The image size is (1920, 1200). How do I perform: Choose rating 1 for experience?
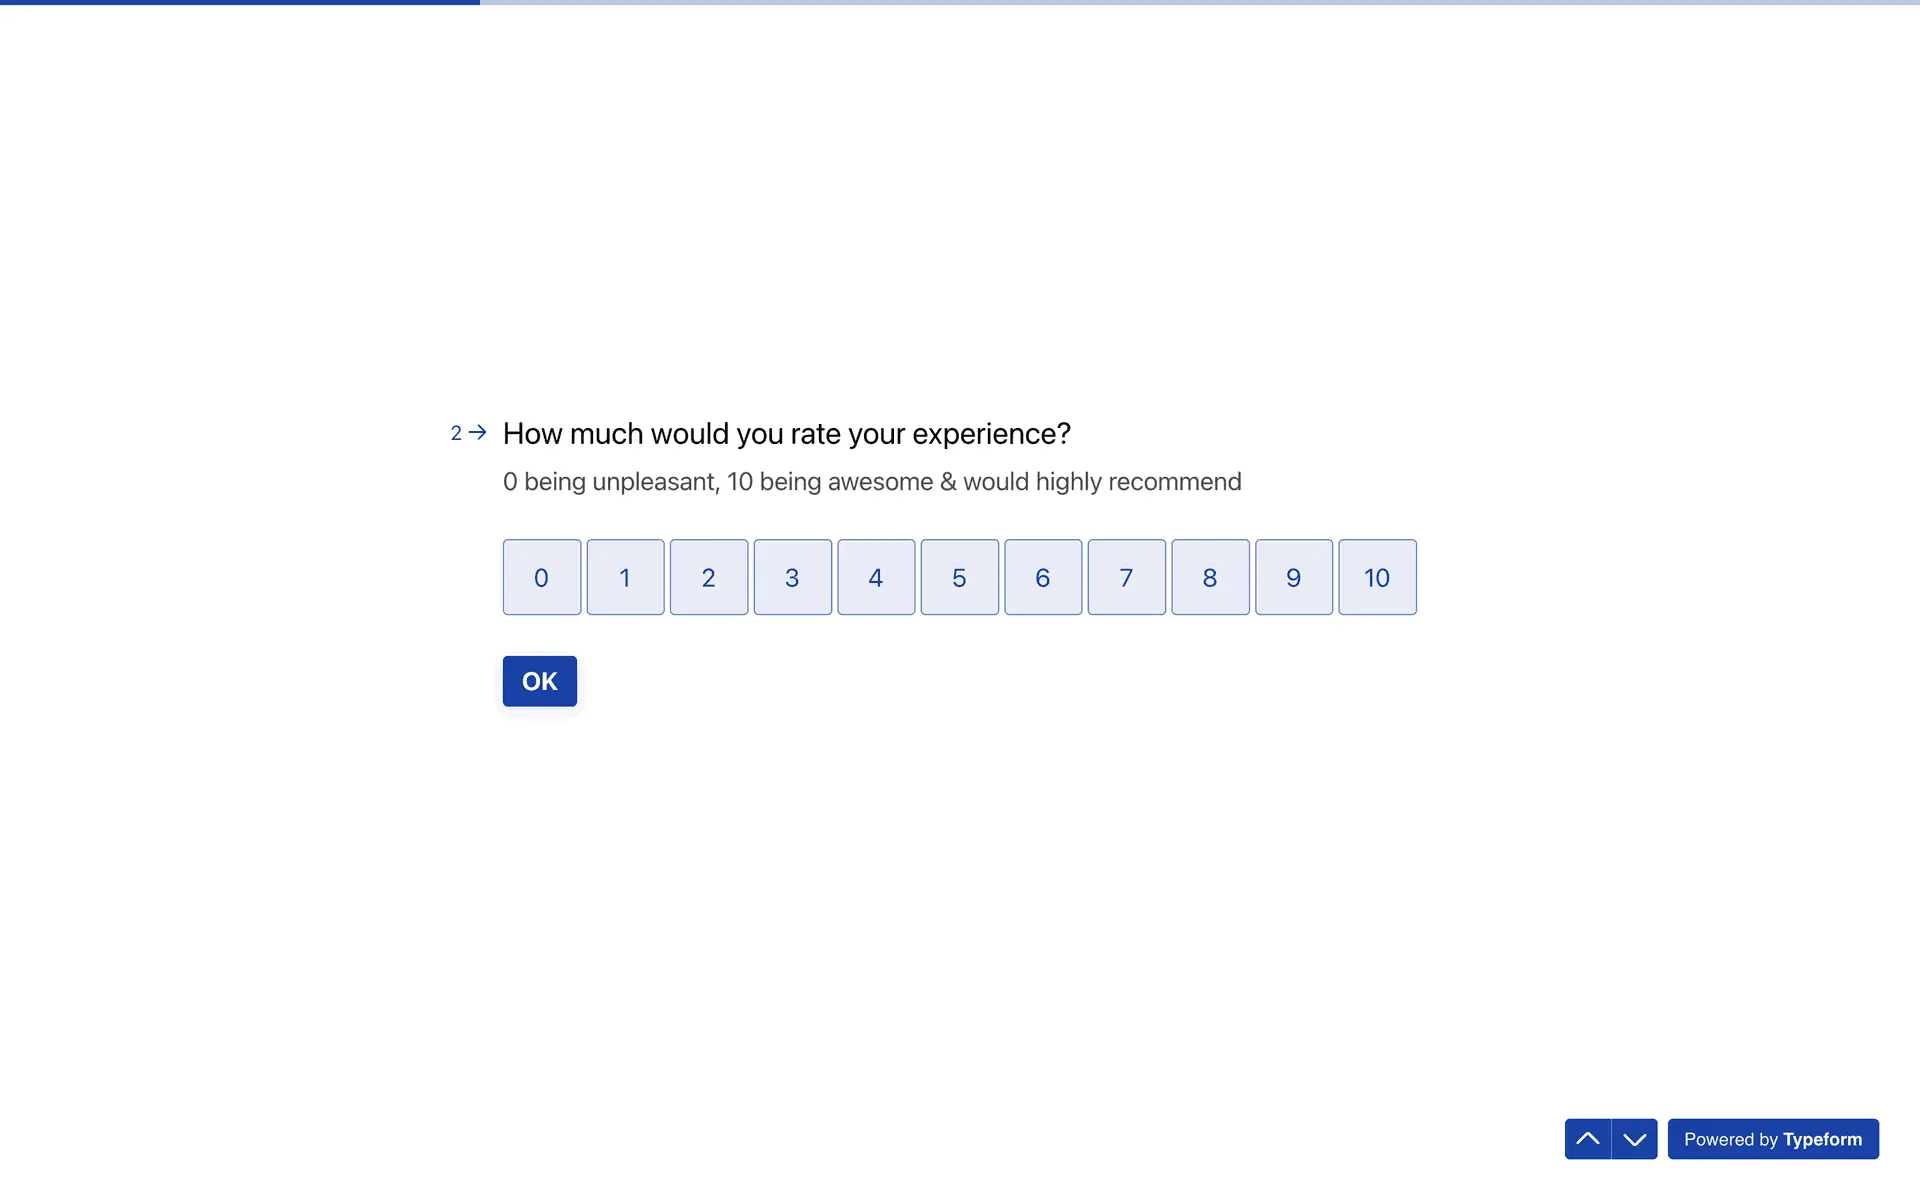pos(625,577)
